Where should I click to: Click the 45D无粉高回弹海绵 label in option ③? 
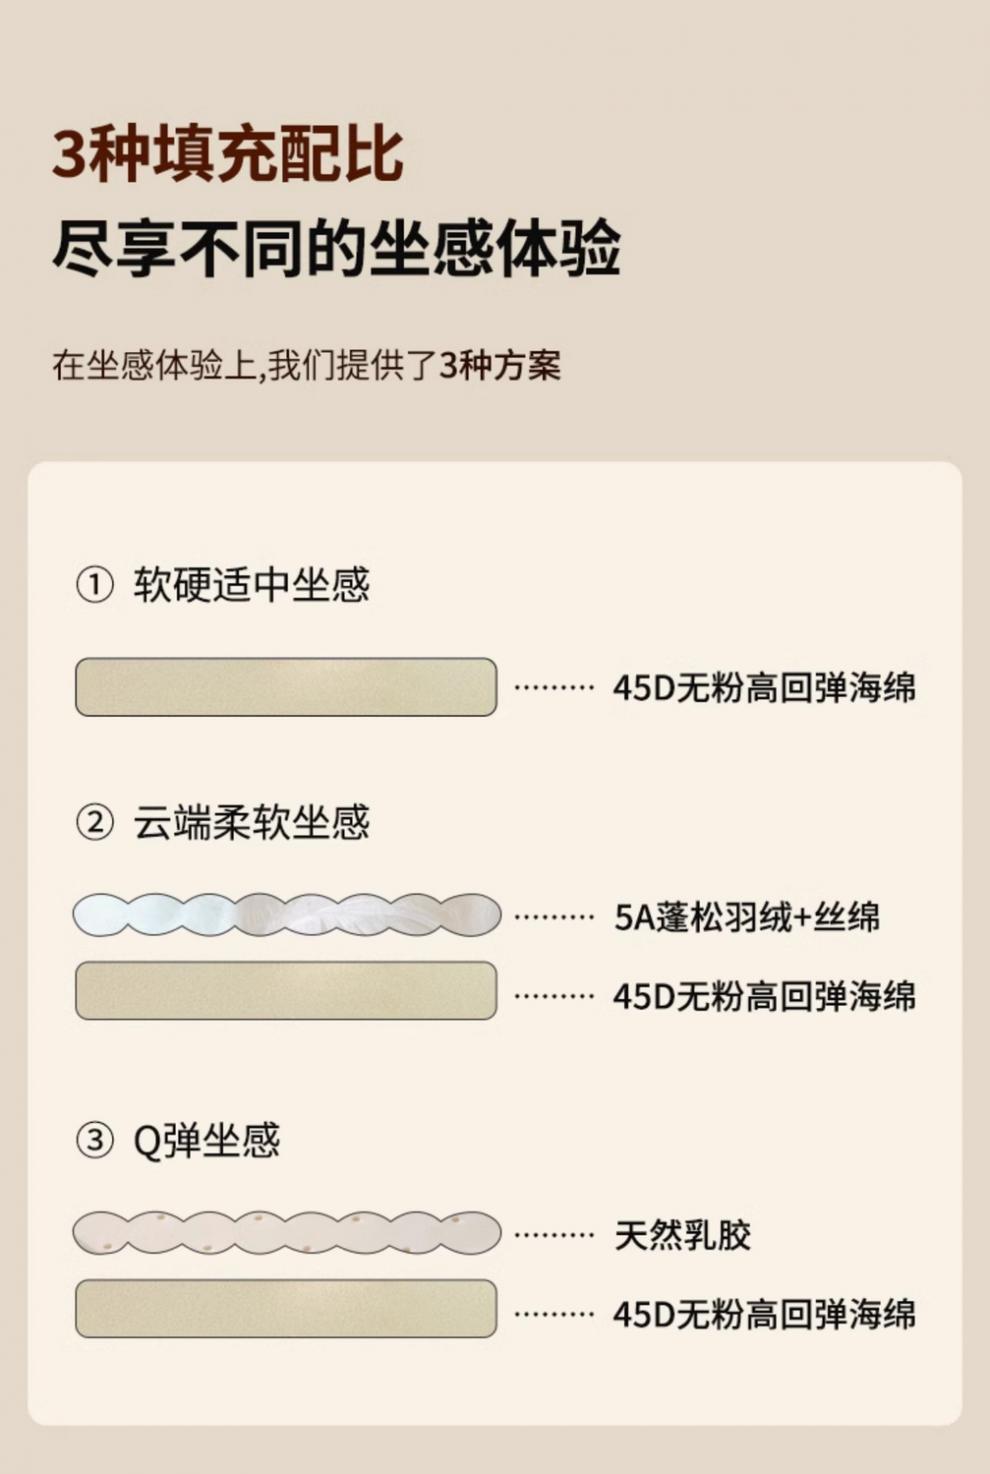coord(764,1314)
